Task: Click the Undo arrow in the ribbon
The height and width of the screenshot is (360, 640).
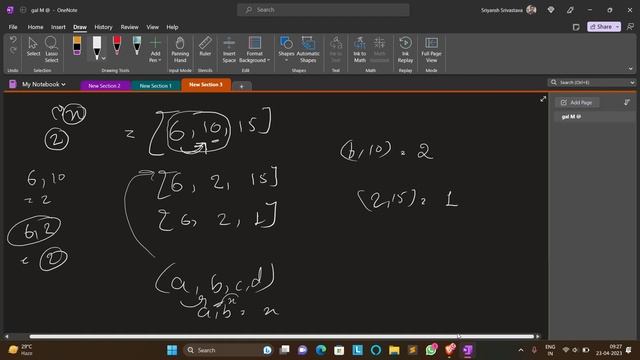Action: click(x=13, y=40)
